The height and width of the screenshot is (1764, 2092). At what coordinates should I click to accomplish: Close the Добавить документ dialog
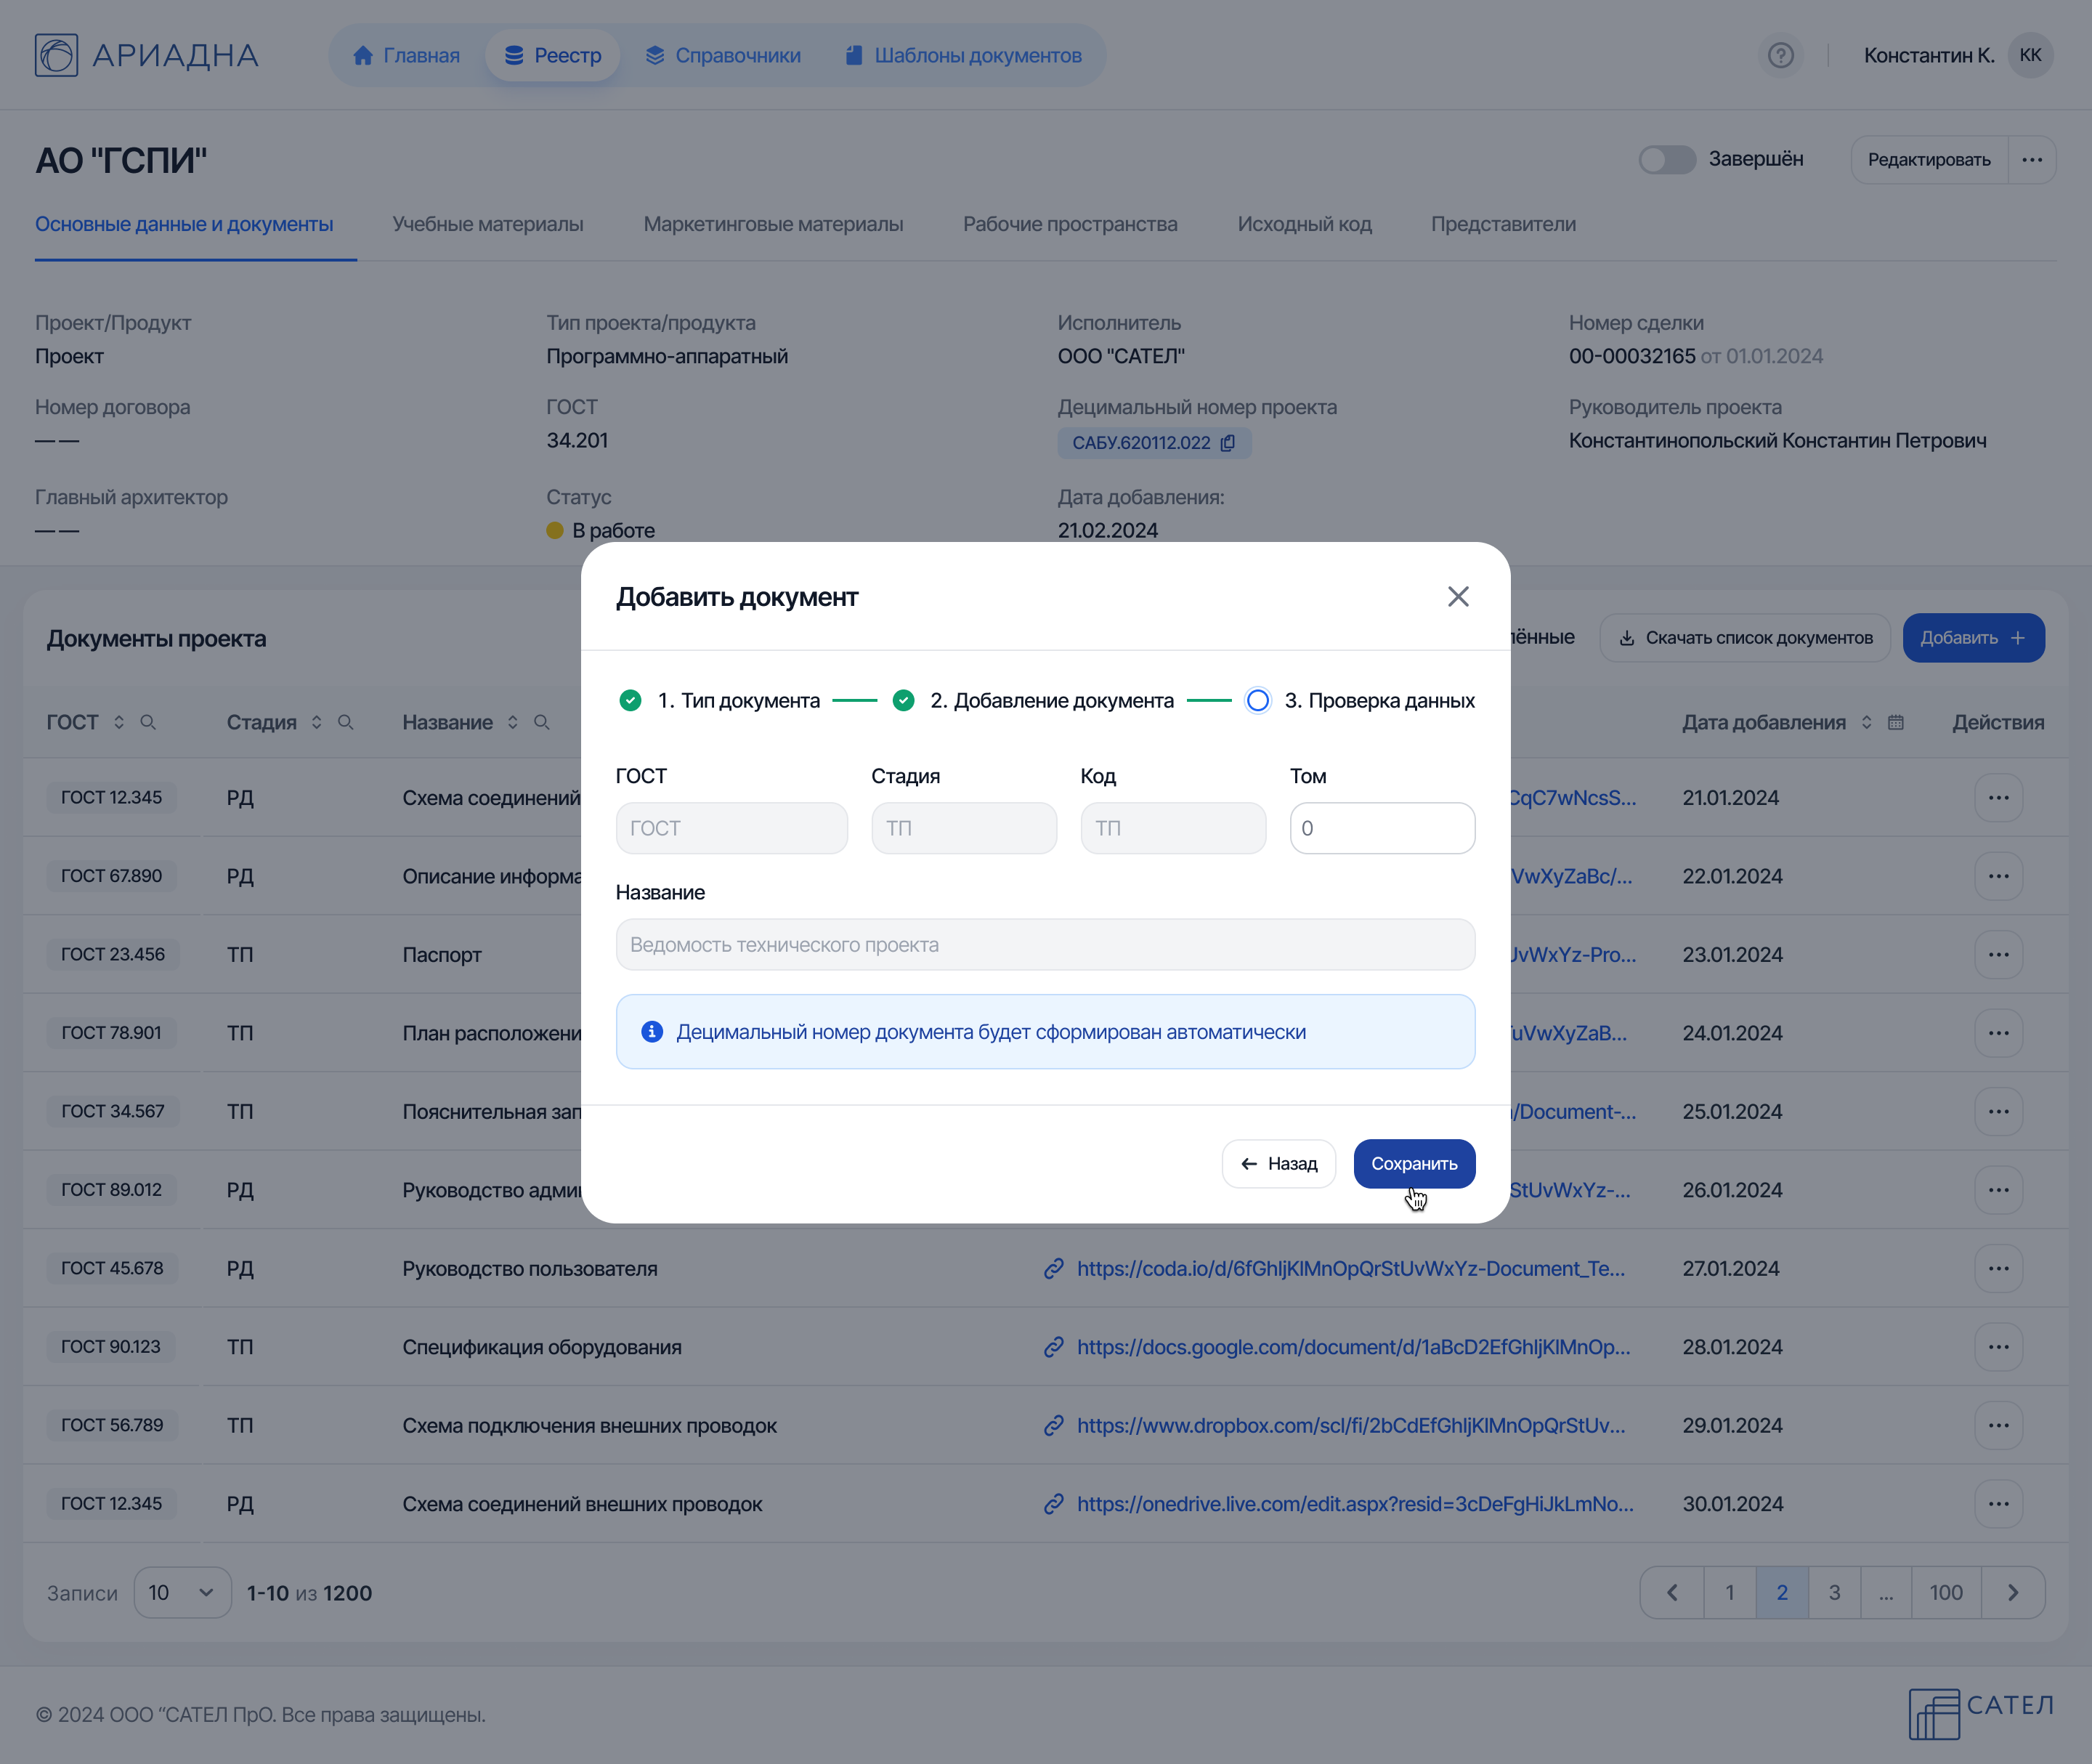click(1458, 597)
